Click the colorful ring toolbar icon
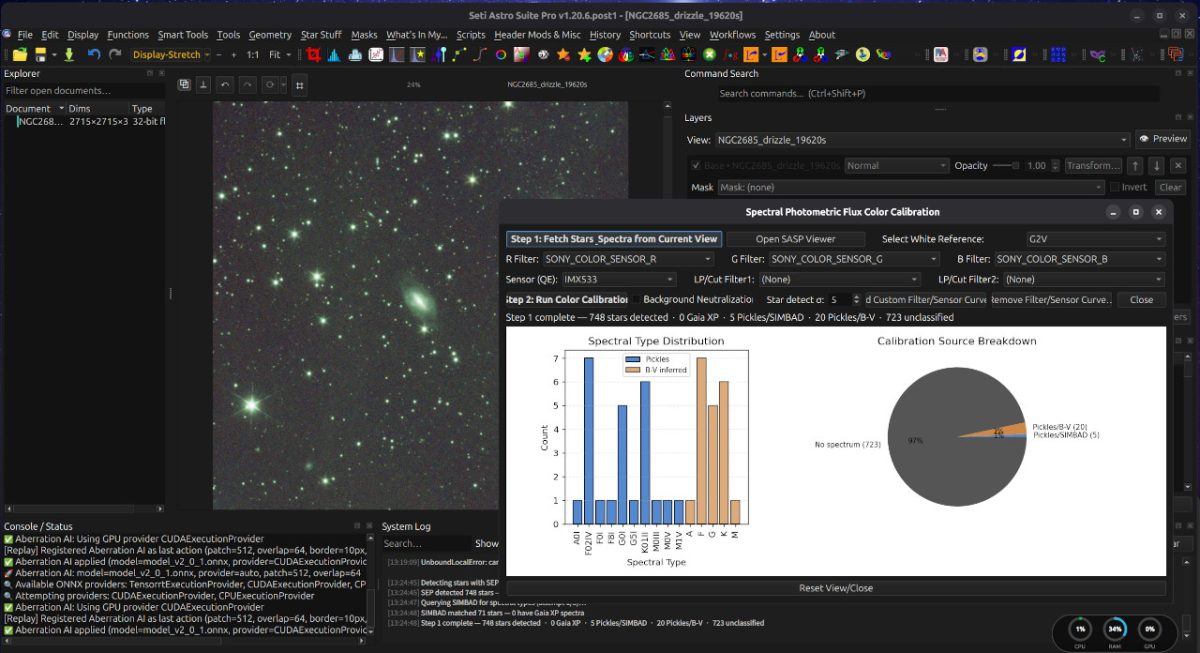Screen dimensions: 1200x653 [x=501, y=55]
